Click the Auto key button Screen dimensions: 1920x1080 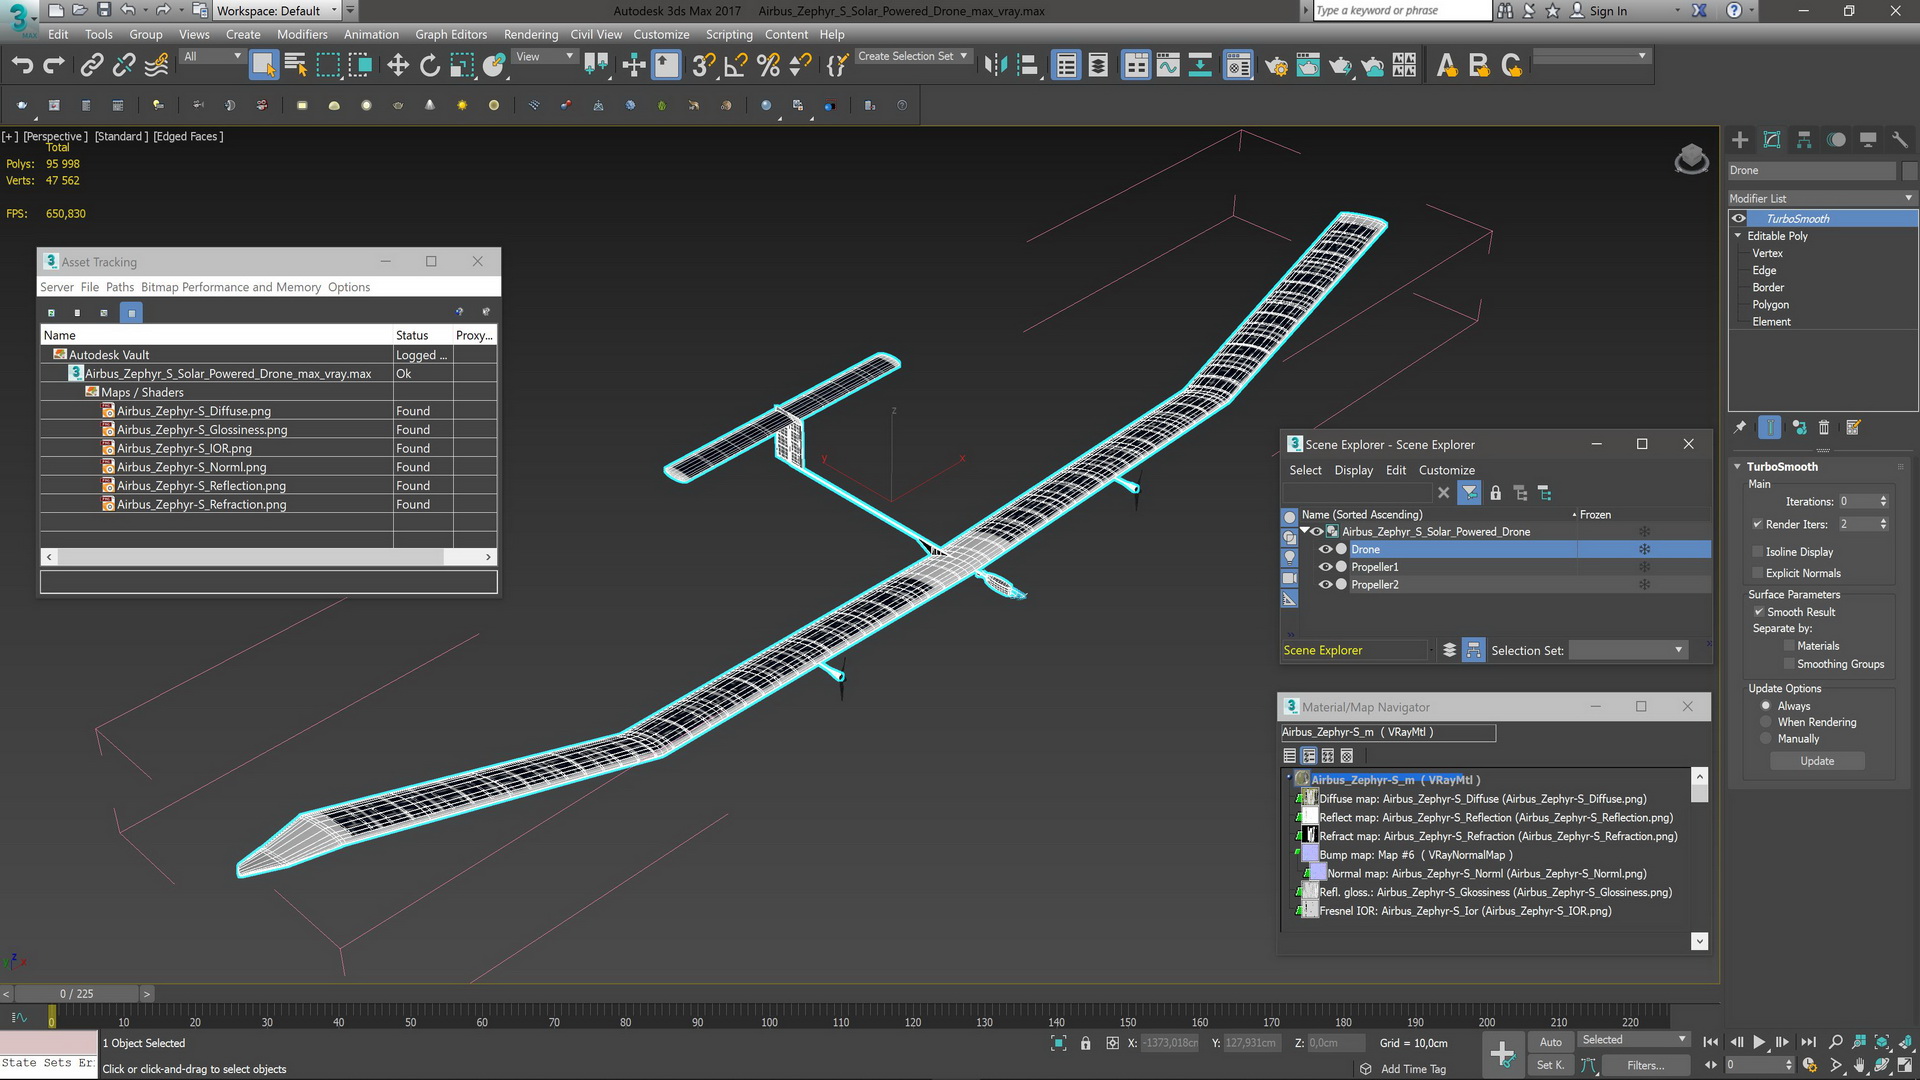pyautogui.click(x=1550, y=1042)
